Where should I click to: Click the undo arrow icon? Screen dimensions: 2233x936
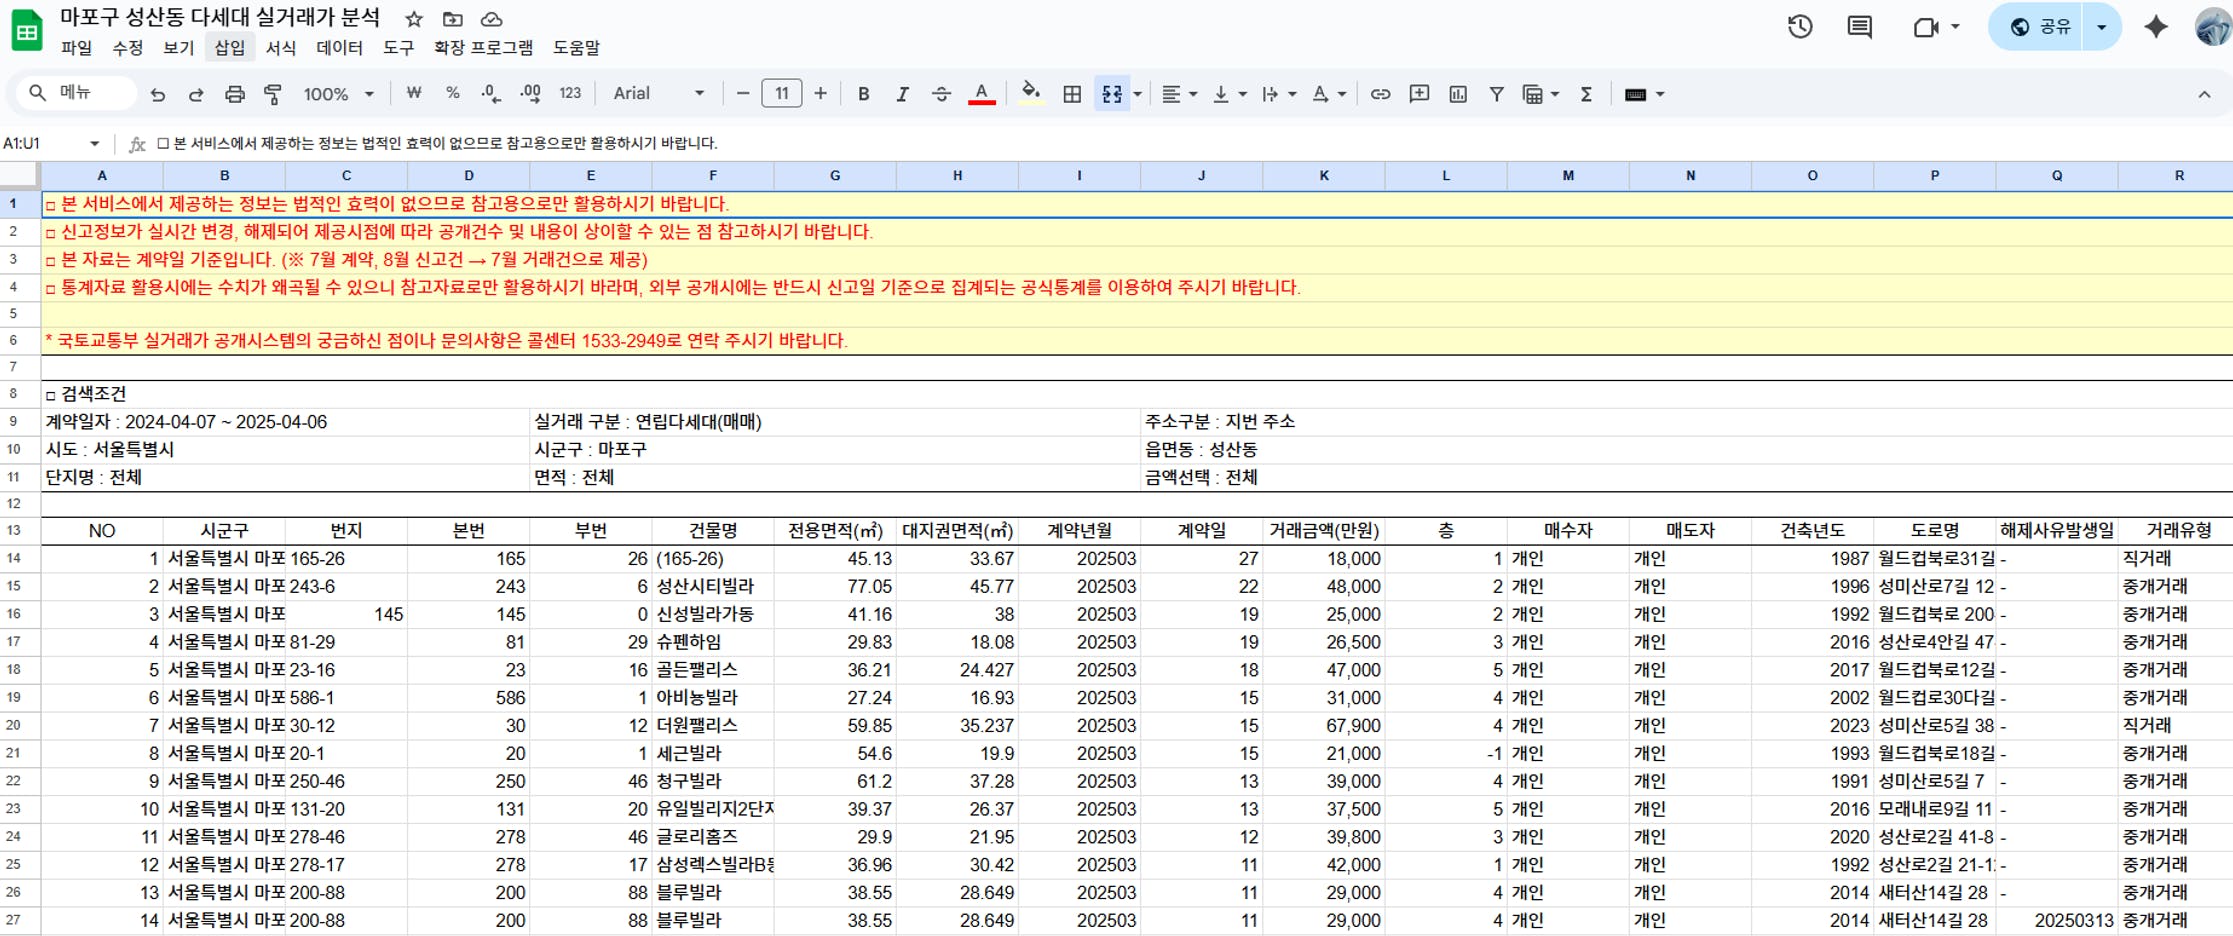[157, 94]
